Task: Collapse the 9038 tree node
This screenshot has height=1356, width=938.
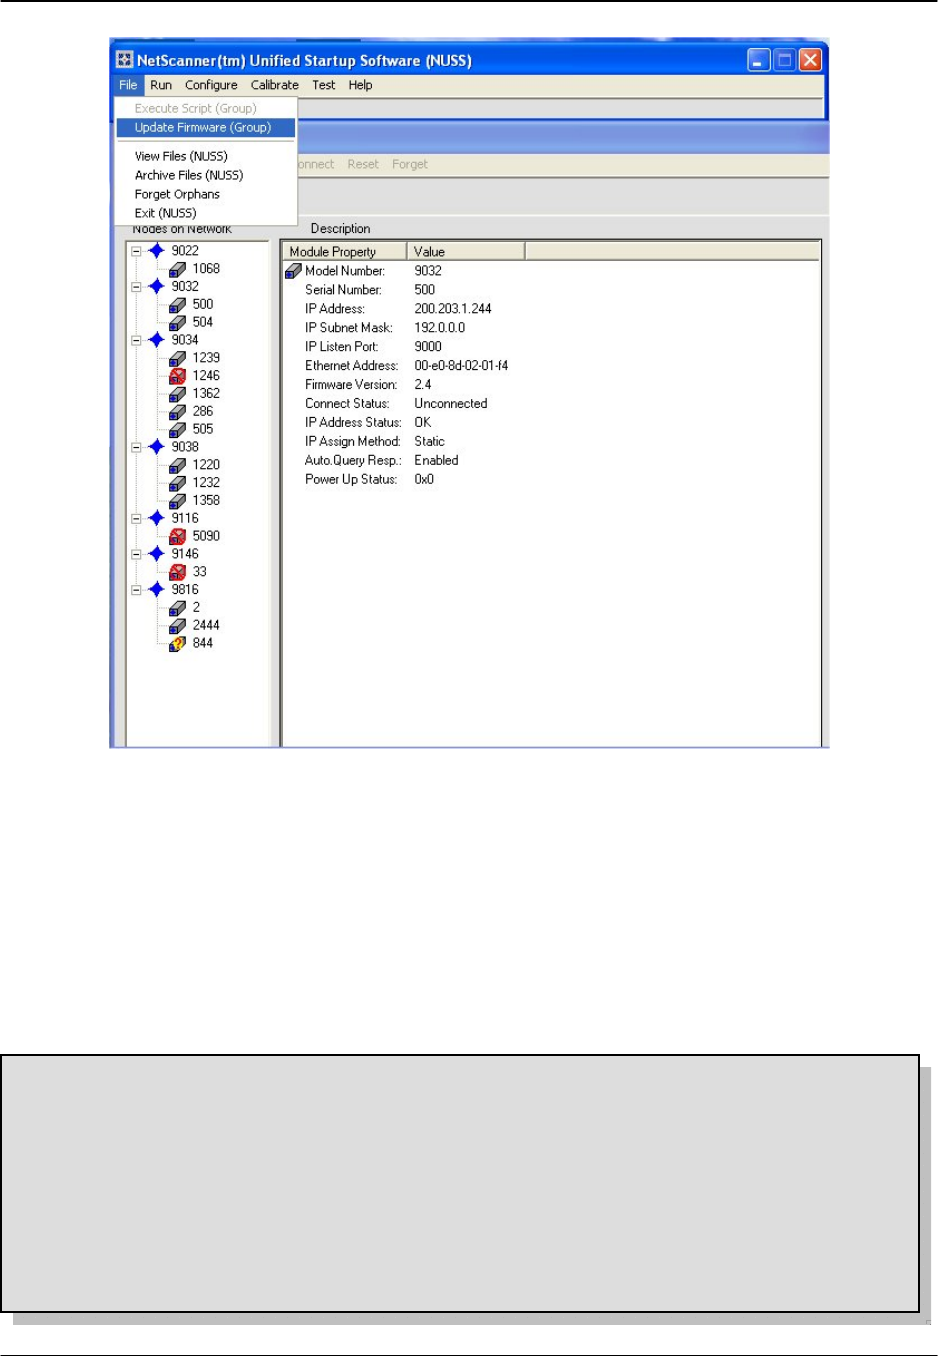Action: (136, 447)
